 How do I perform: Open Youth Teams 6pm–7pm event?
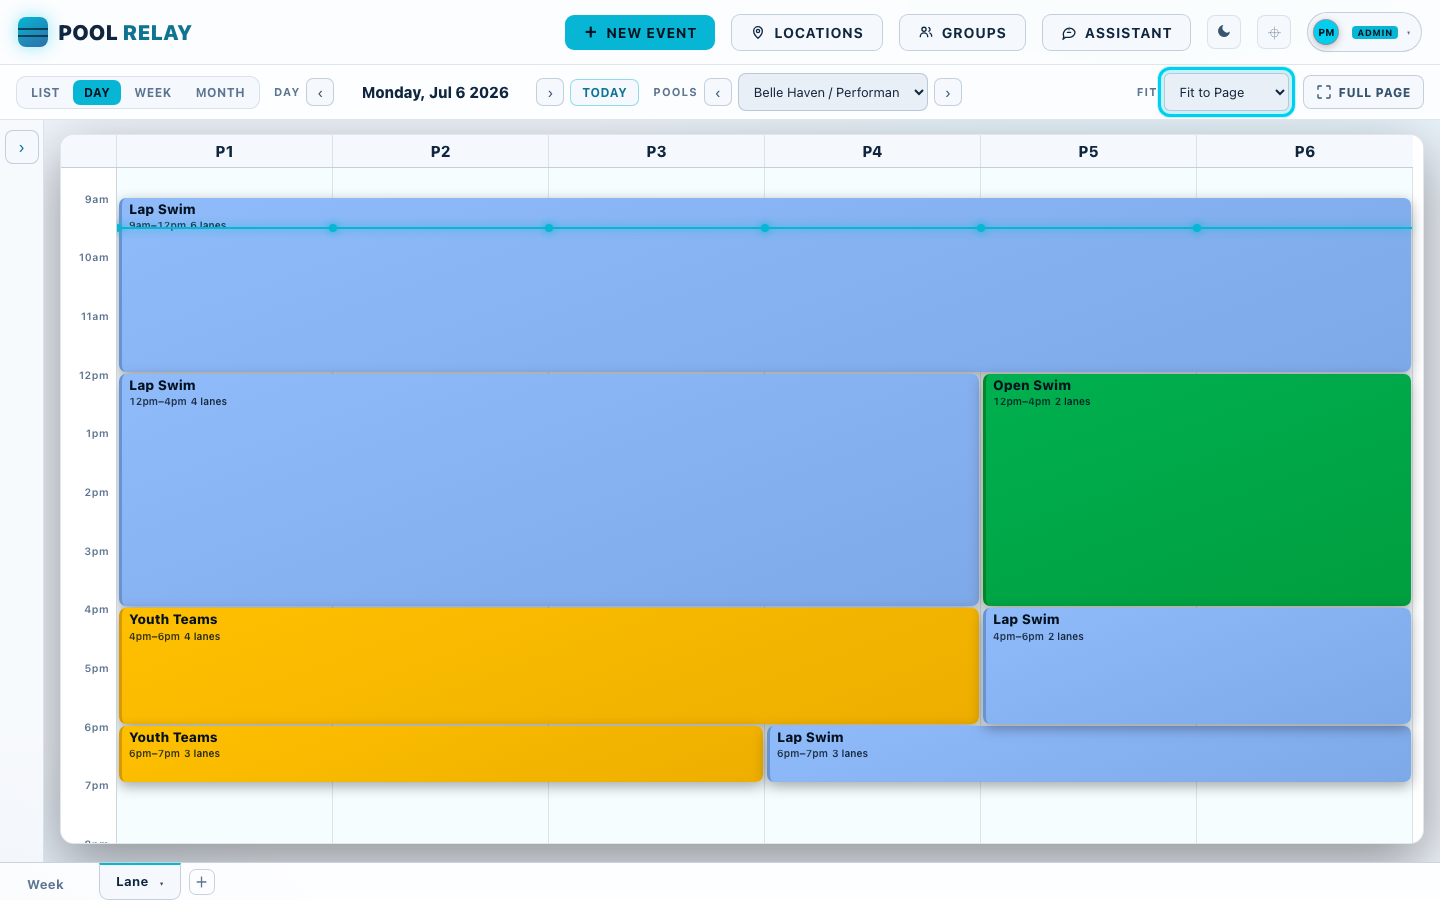pos(441,754)
